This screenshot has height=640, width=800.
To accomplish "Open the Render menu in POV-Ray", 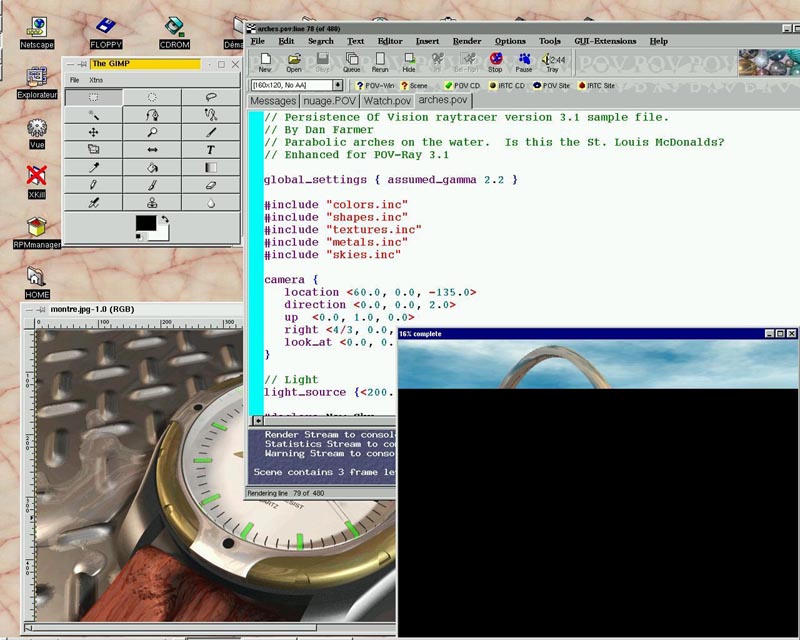I will tap(467, 41).
